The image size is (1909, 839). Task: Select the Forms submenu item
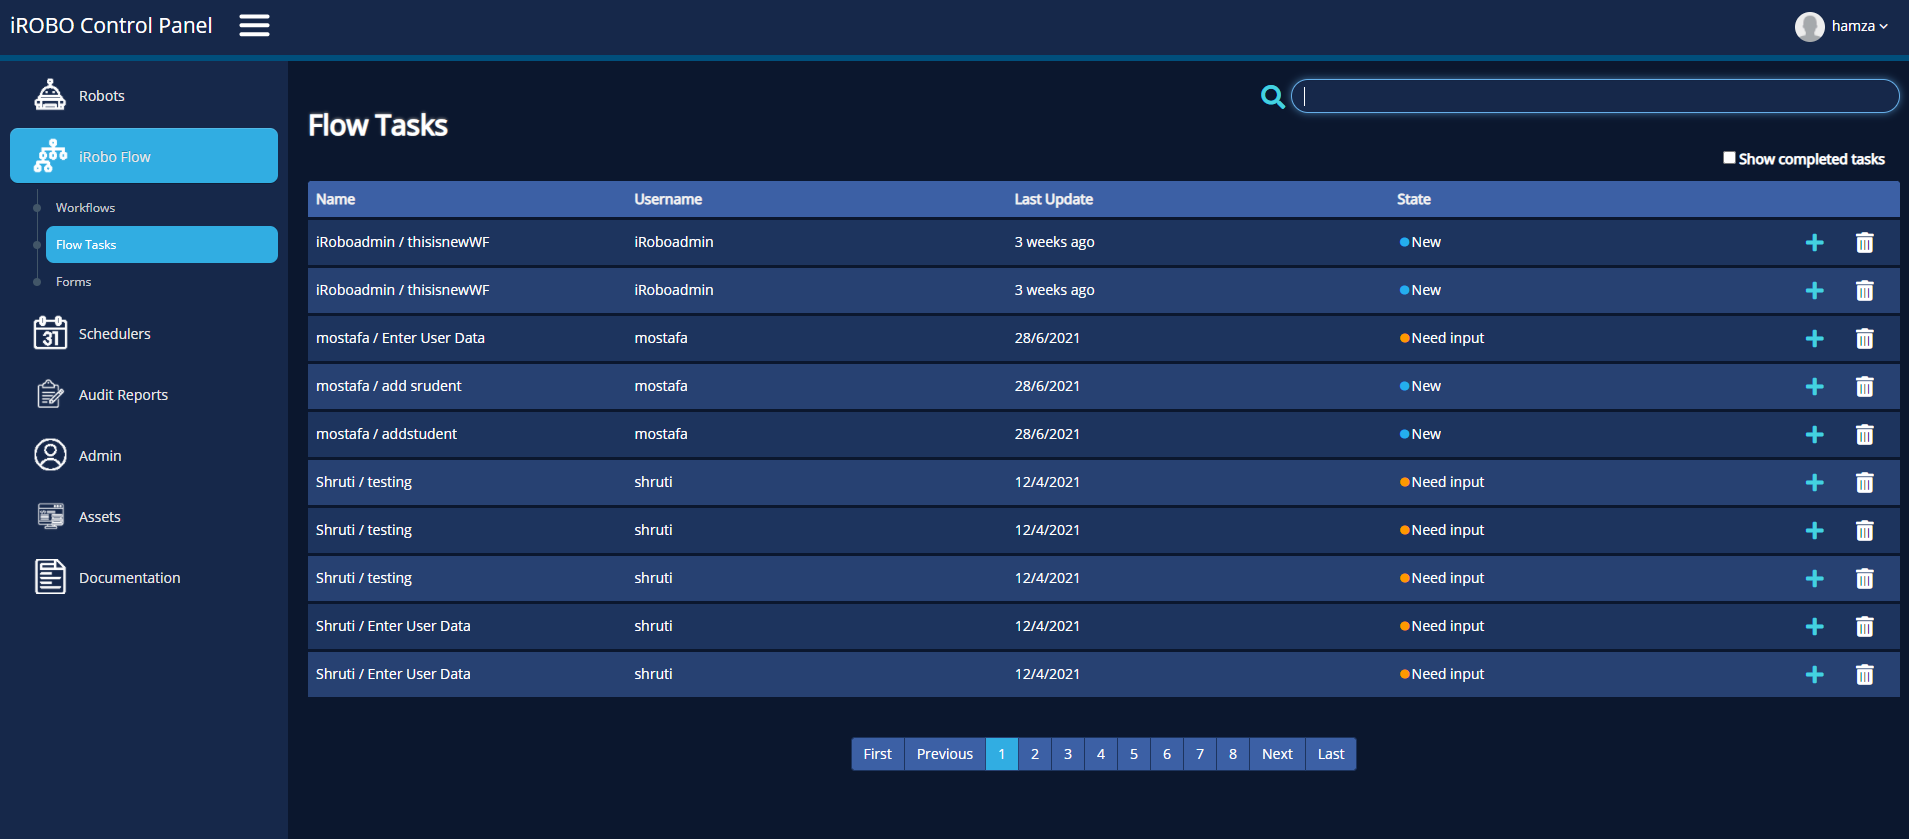pyautogui.click(x=73, y=282)
